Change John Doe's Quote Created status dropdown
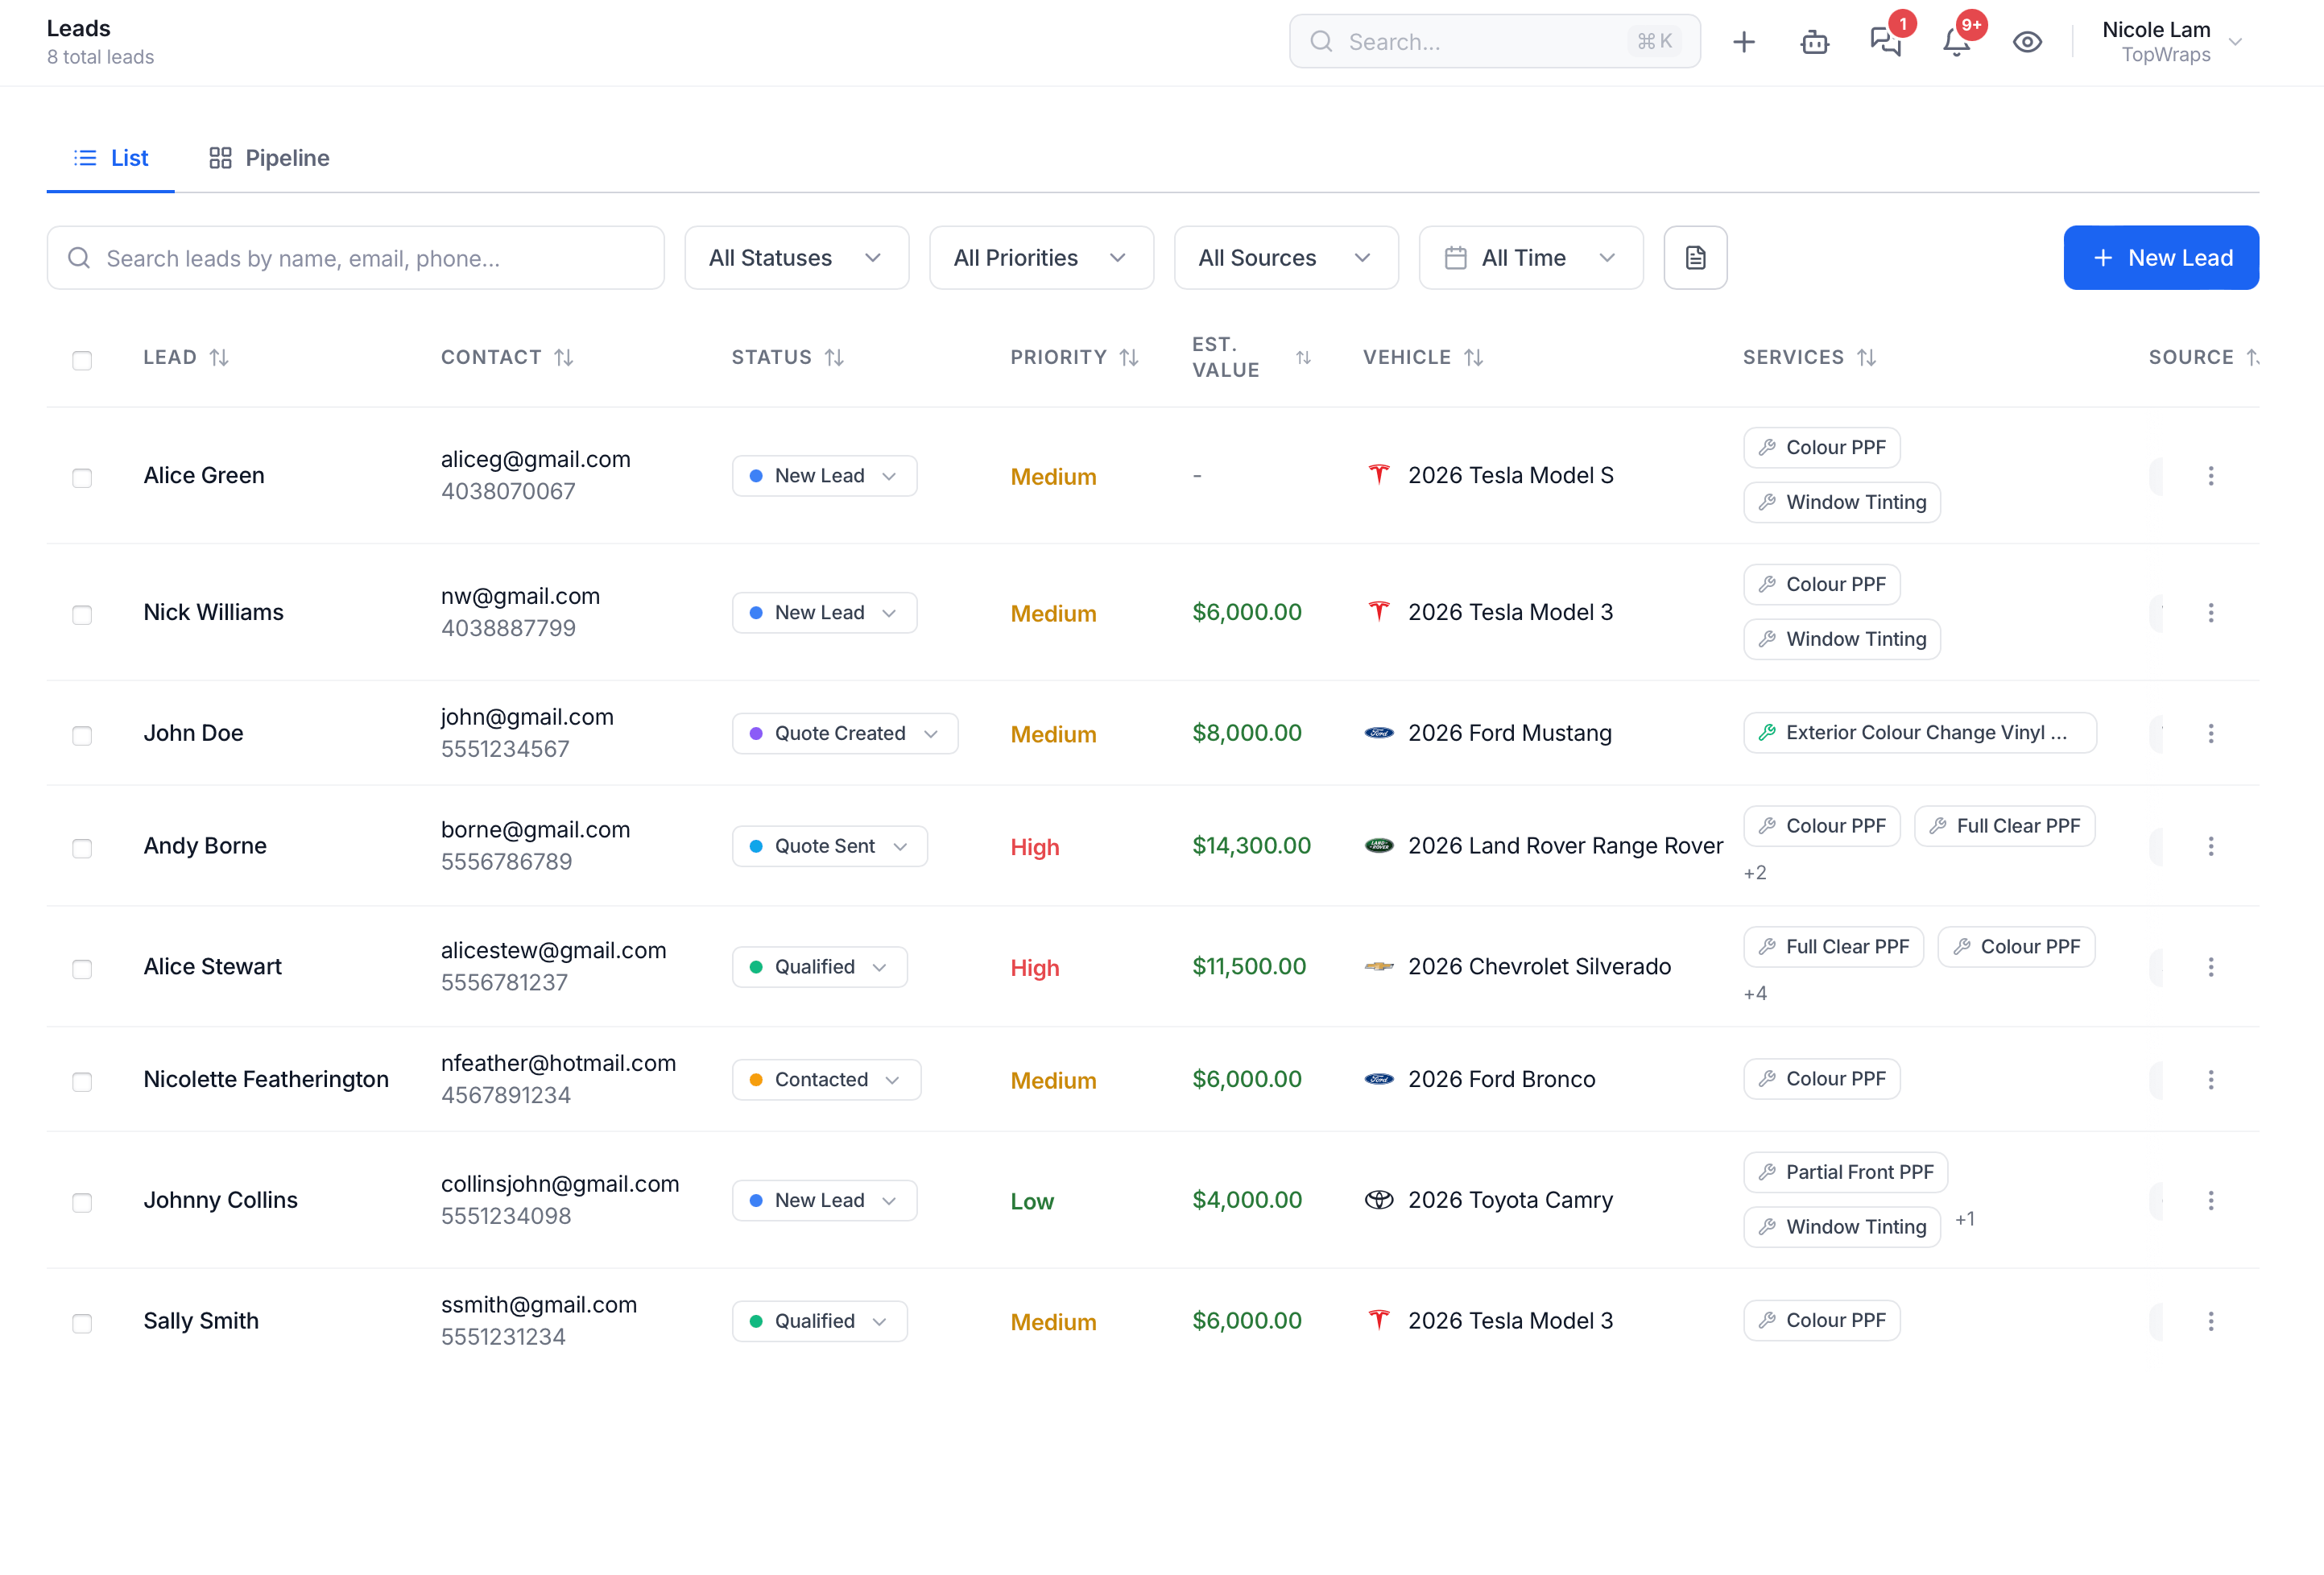2324x1575 pixels. point(845,734)
